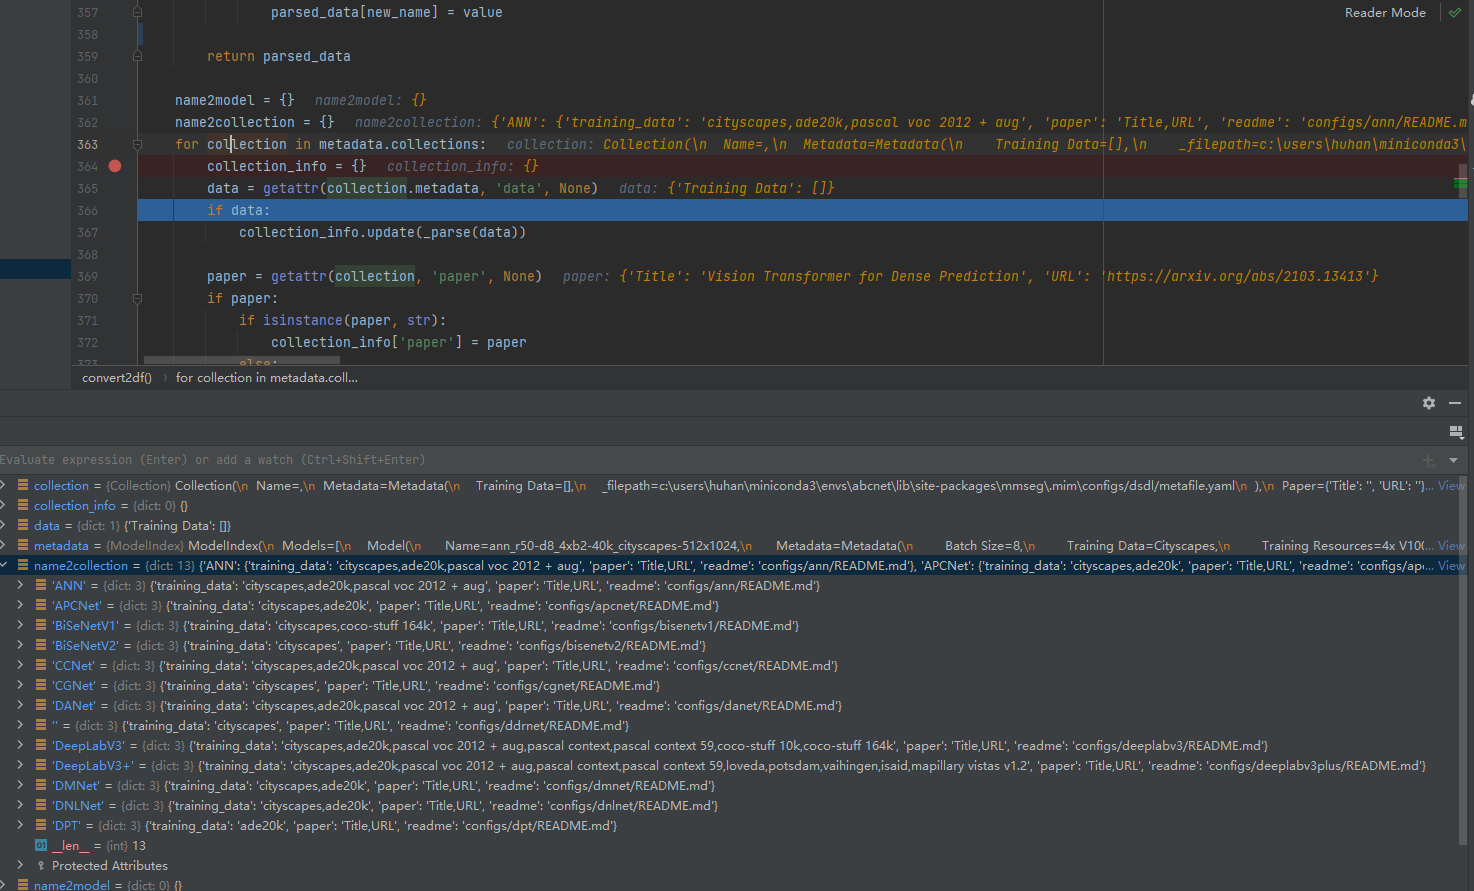Click the variable icon beside metadata
This screenshot has height=891, width=1474.
pos(22,545)
